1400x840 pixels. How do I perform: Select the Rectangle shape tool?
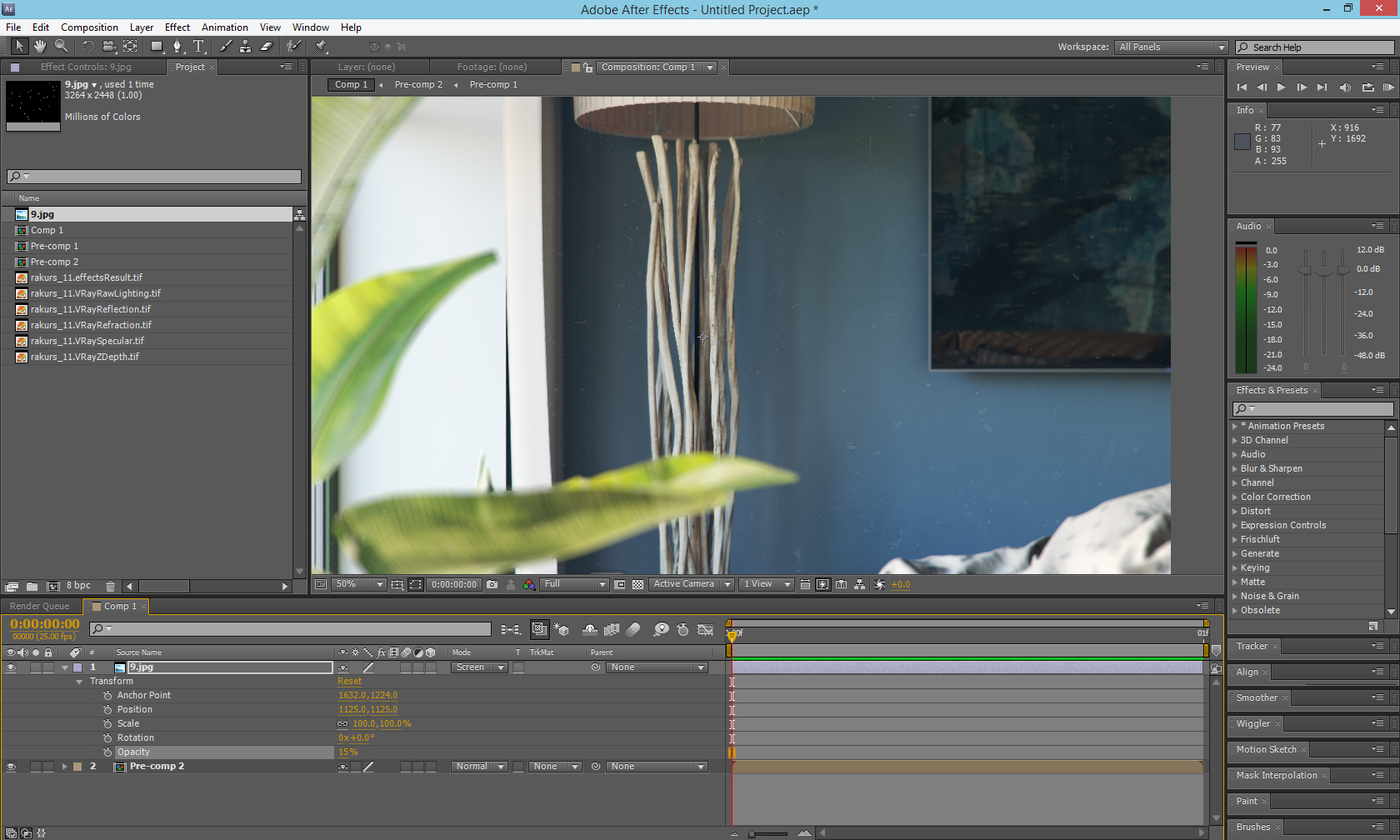coord(157,46)
